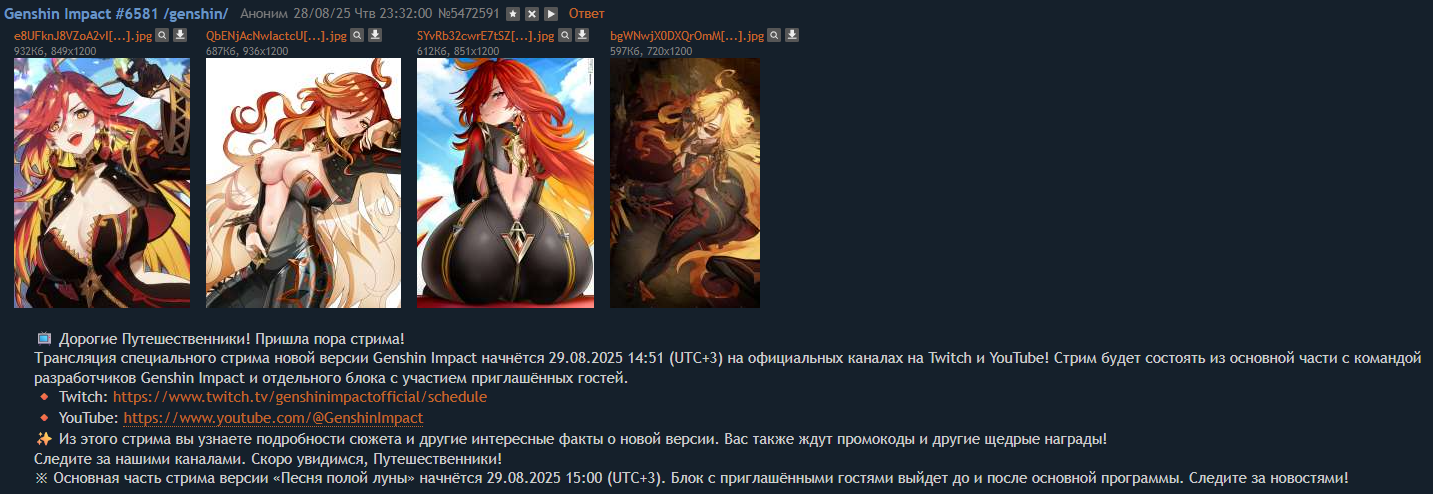Download the QbENjAcNwlactcU jpg file

pyautogui.click(x=376, y=35)
